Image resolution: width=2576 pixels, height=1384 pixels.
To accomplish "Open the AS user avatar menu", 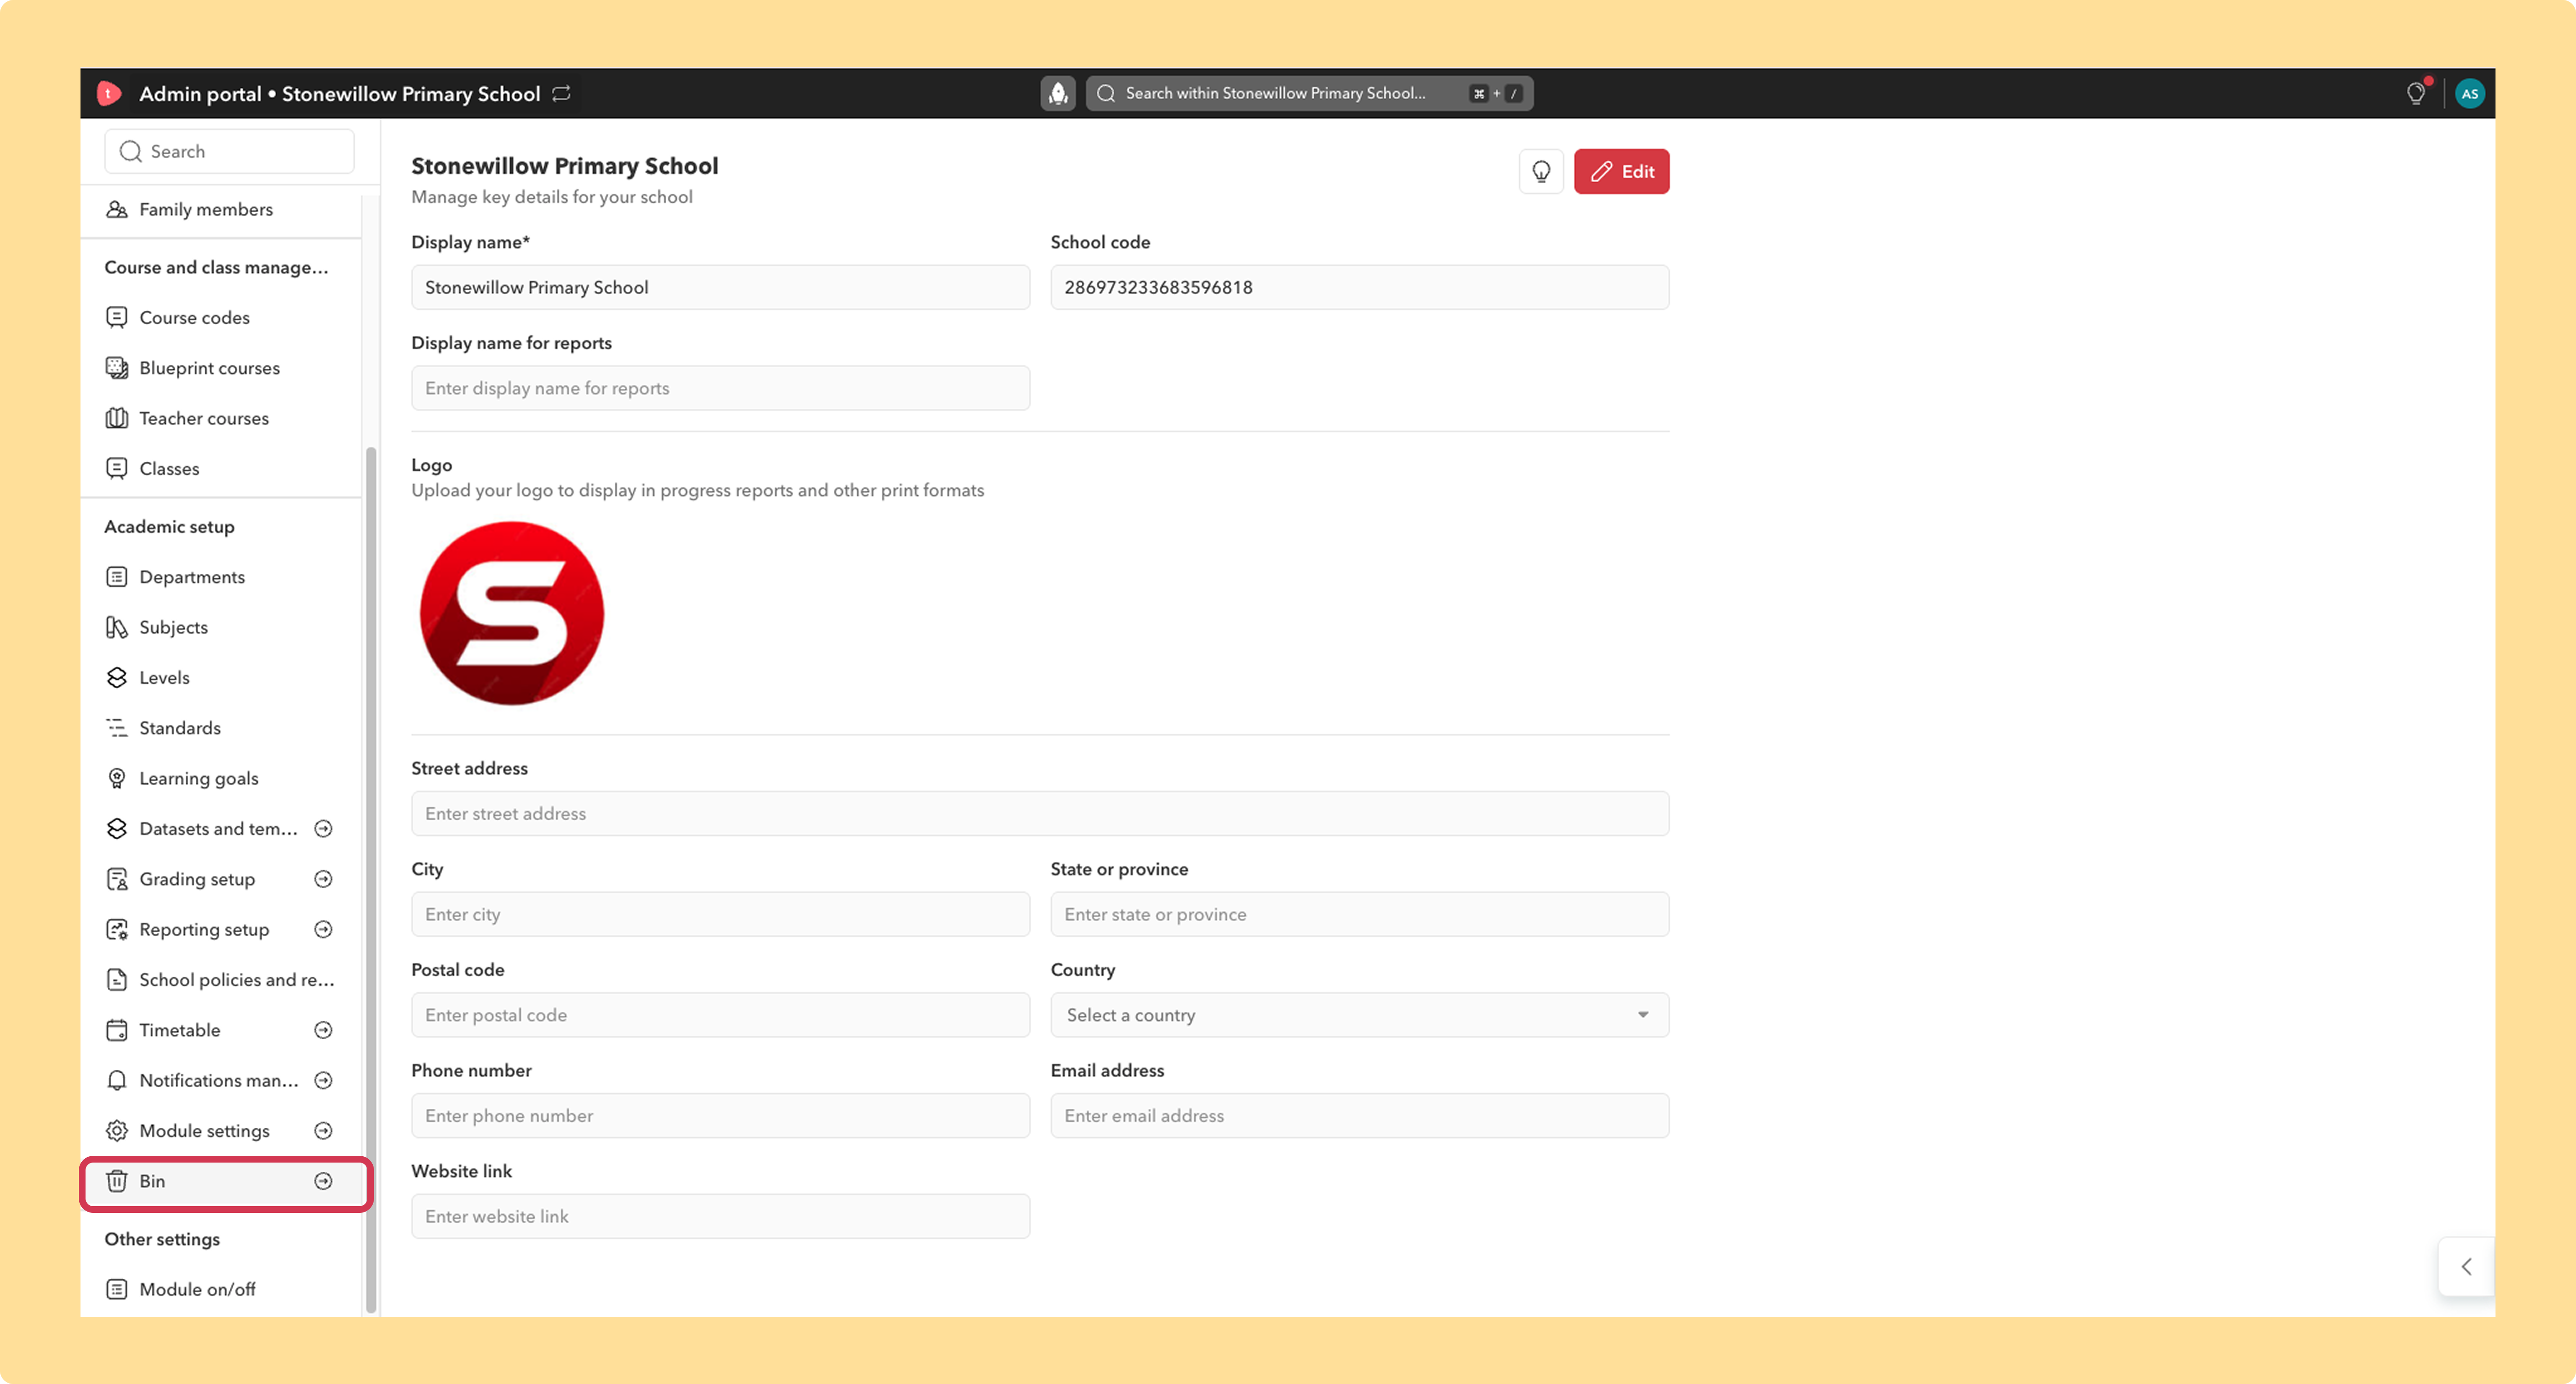I will click(x=2469, y=93).
